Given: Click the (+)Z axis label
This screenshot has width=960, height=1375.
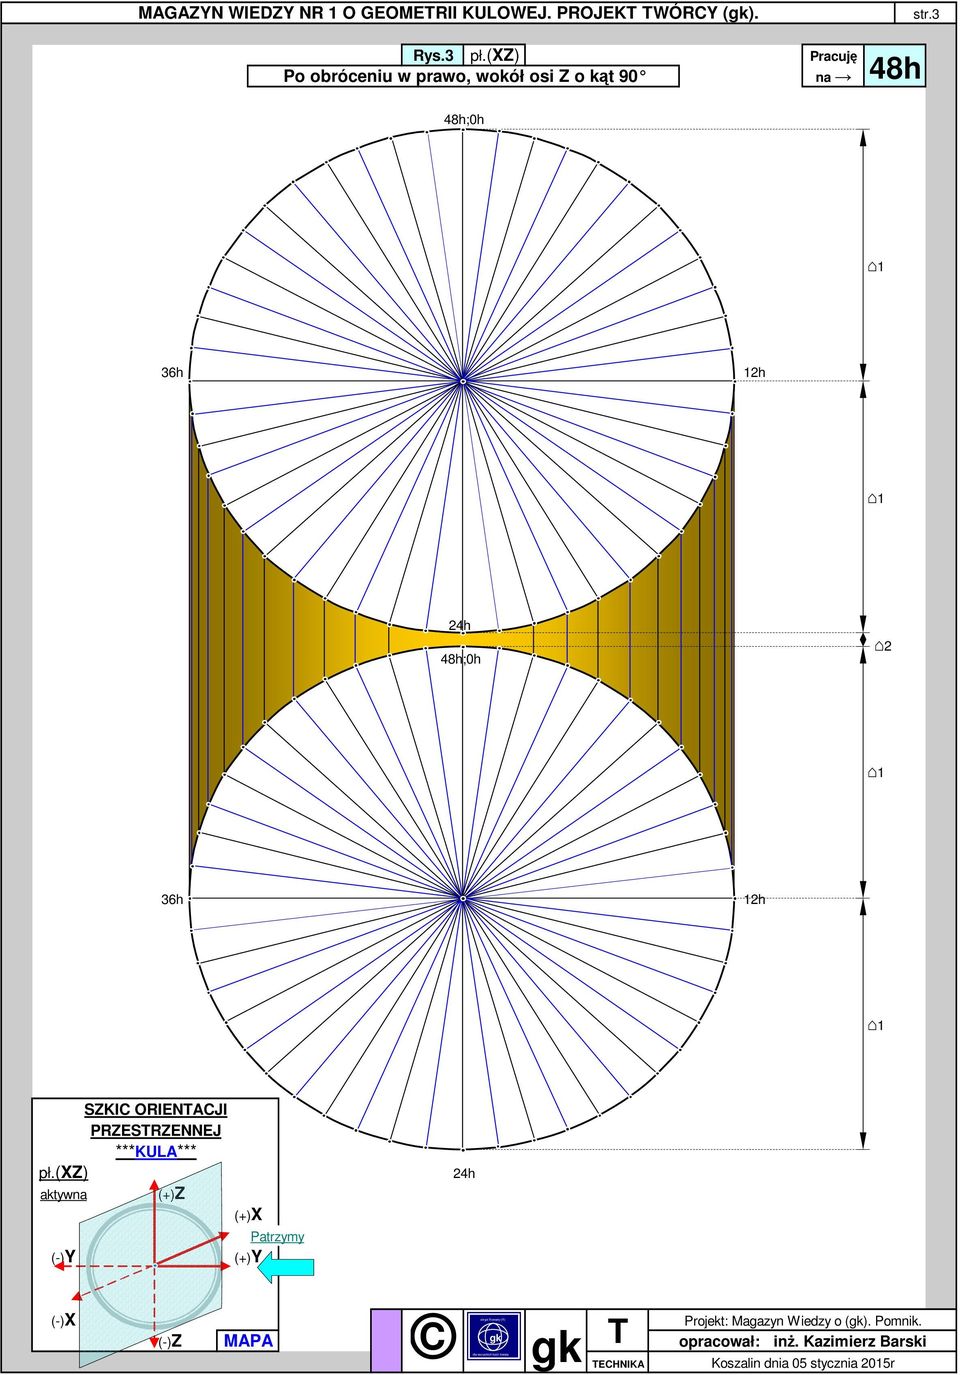Looking at the screenshot, I should point(171,1194).
